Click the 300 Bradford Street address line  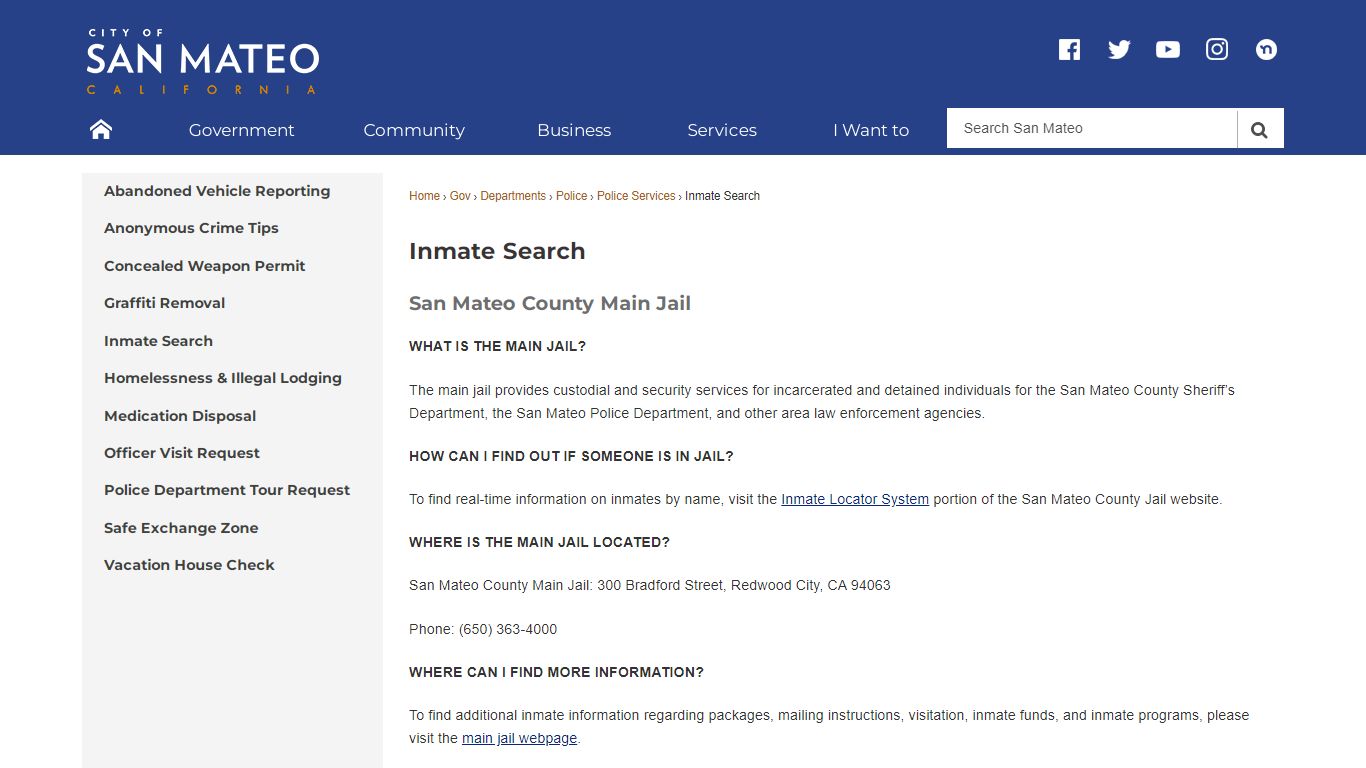click(x=649, y=585)
